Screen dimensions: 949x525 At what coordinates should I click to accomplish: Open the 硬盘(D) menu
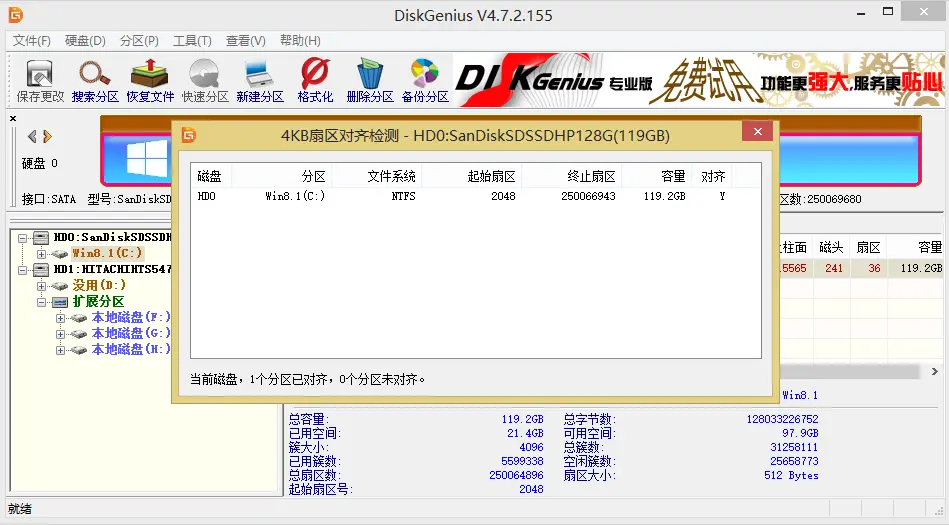coord(85,41)
